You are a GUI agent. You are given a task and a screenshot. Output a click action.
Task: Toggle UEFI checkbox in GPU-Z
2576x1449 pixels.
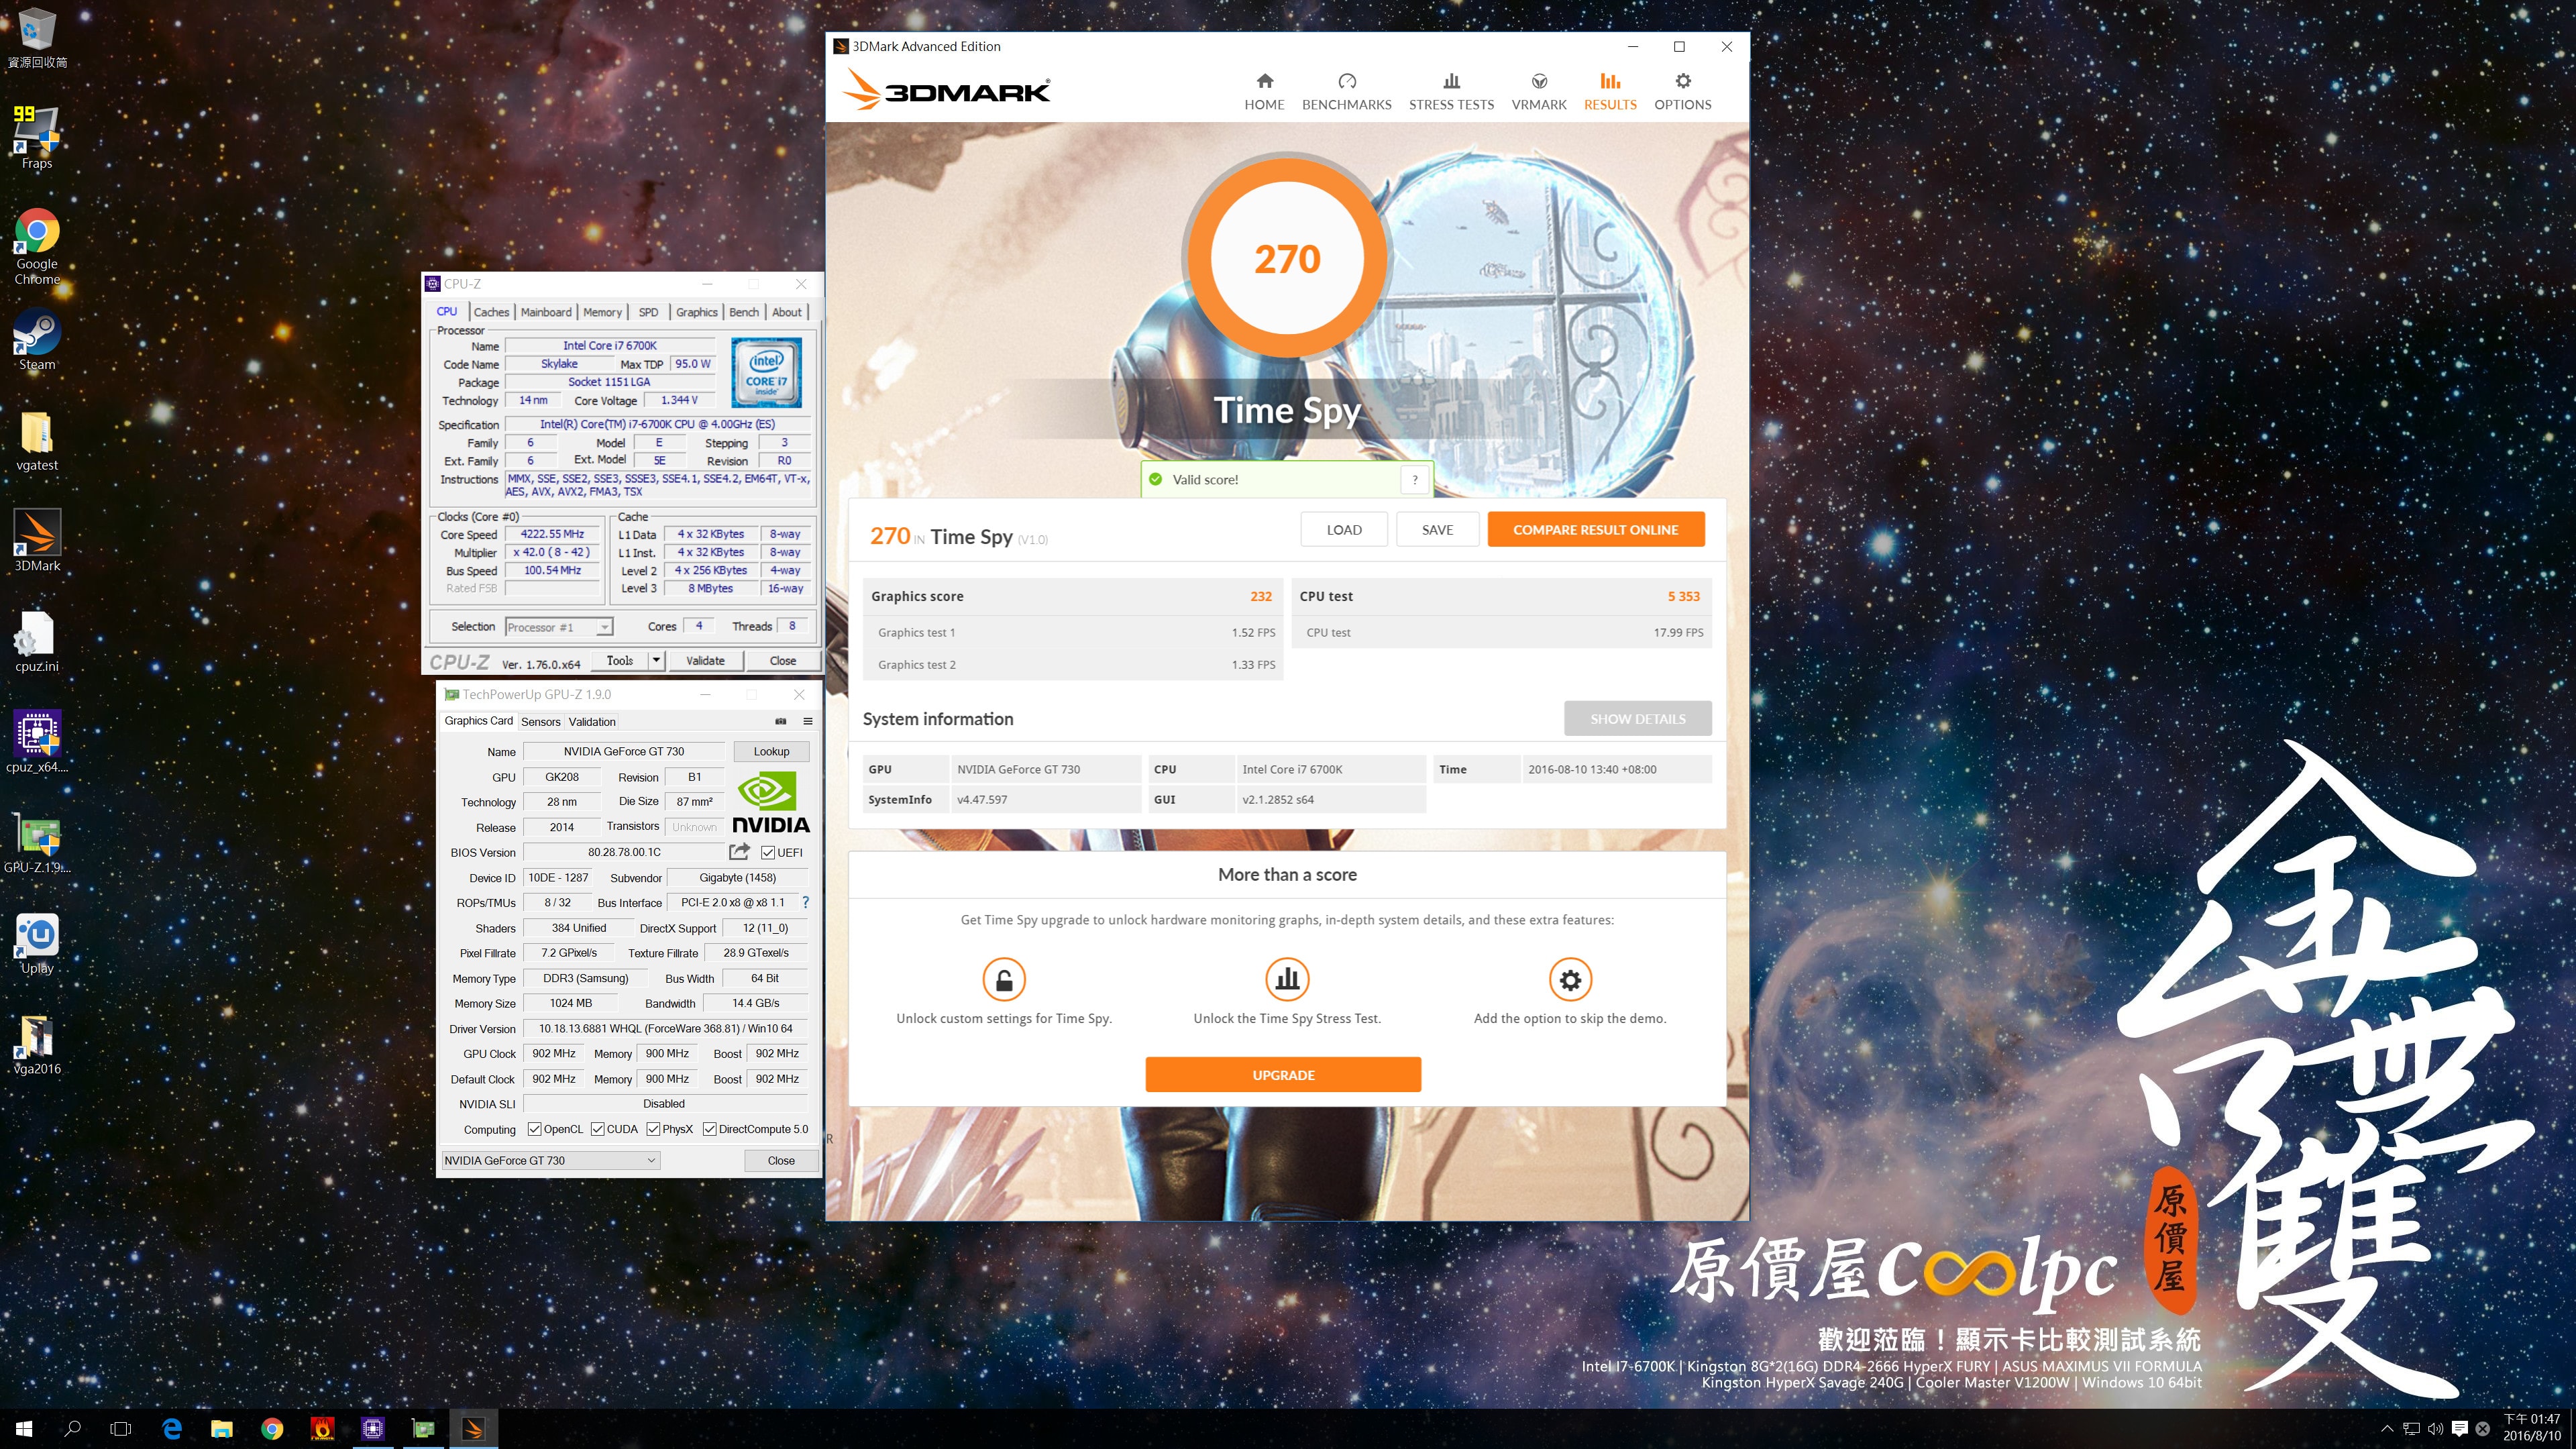click(x=768, y=852)
